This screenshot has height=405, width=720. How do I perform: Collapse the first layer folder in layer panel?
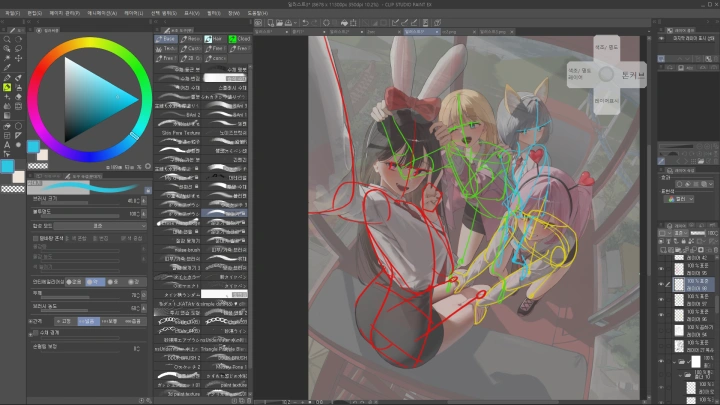(x=674, y=362)
